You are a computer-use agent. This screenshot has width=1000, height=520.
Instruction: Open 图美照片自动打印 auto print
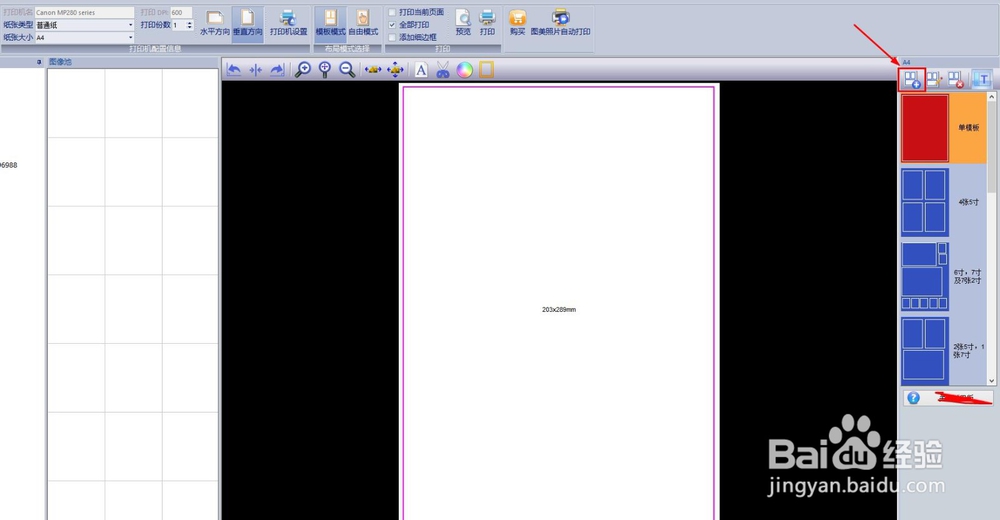point(561,23)
